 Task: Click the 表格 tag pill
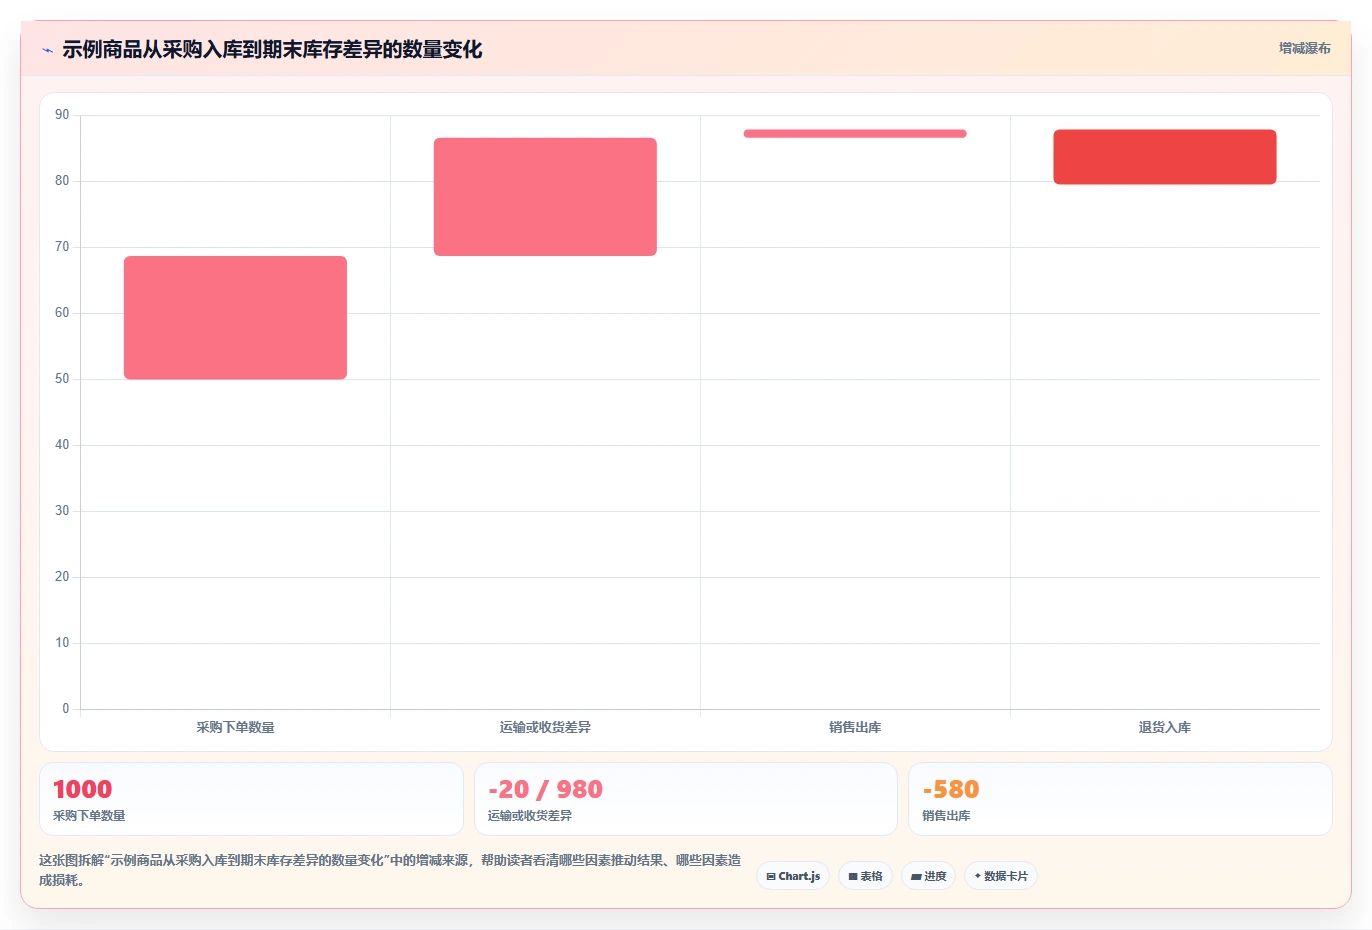tap(865, 876)
